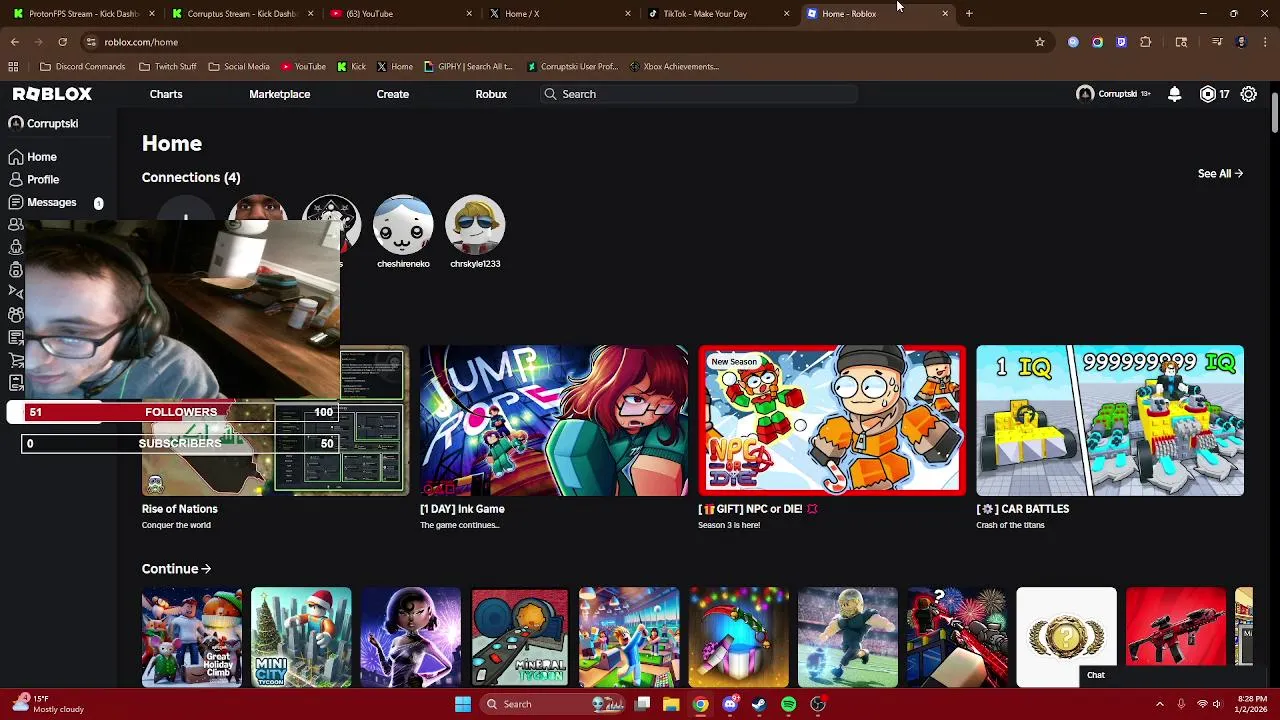This screenshot has width=1280, height=720.
Task: Open Home in the Roblox sidebar
Action: (x=33, y=157)
